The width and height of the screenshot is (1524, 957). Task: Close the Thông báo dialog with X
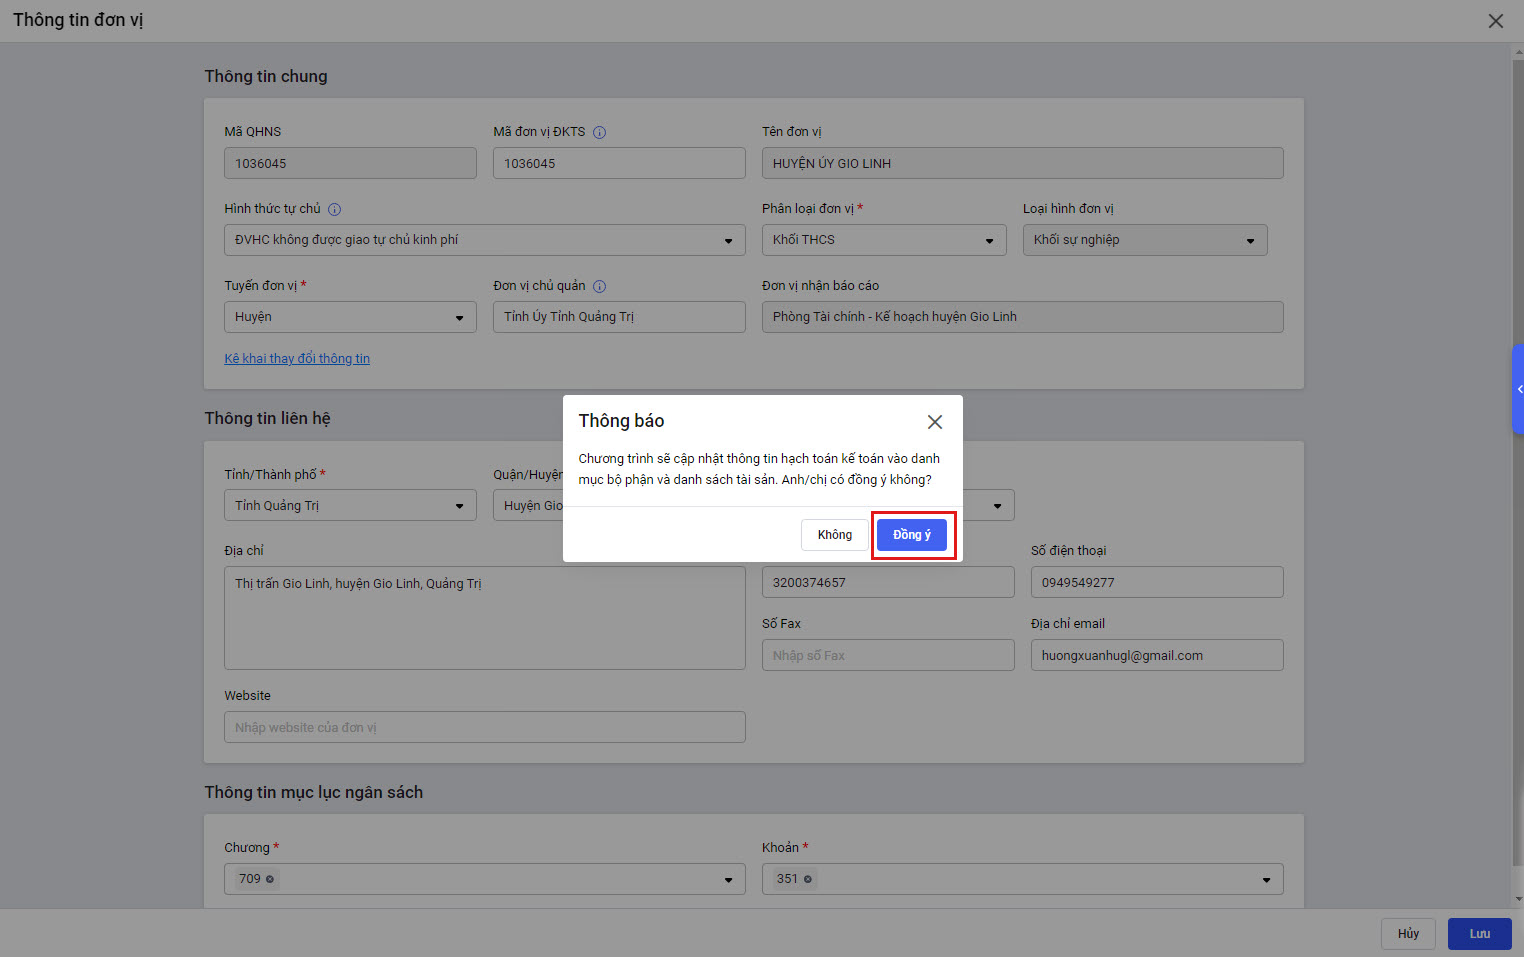934,422
